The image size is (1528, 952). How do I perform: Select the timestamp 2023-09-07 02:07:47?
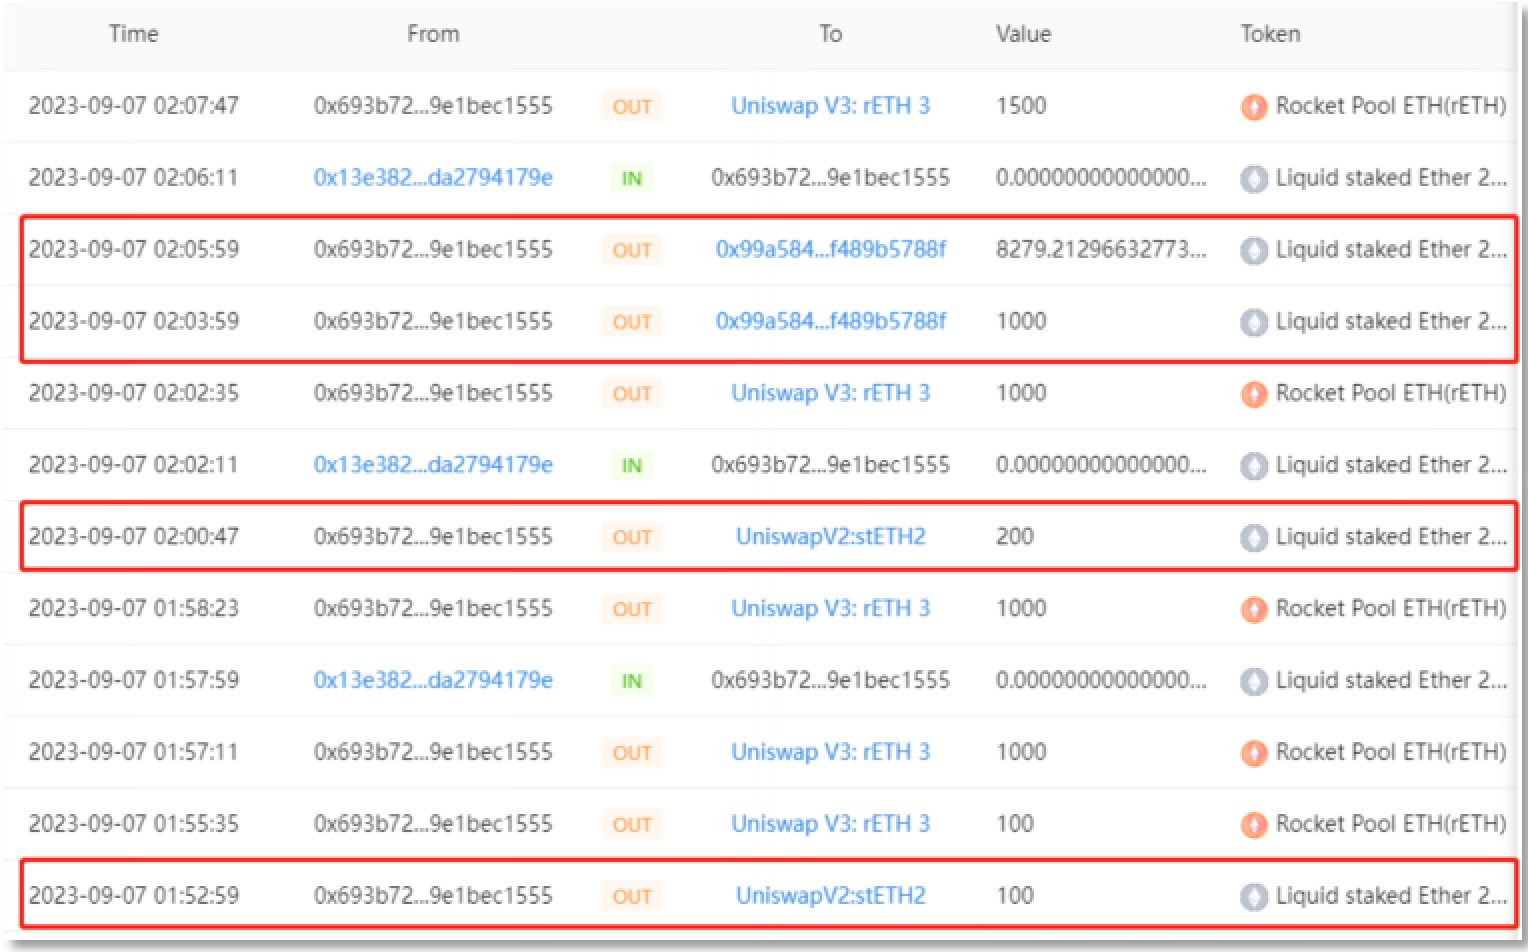(134, 106)
